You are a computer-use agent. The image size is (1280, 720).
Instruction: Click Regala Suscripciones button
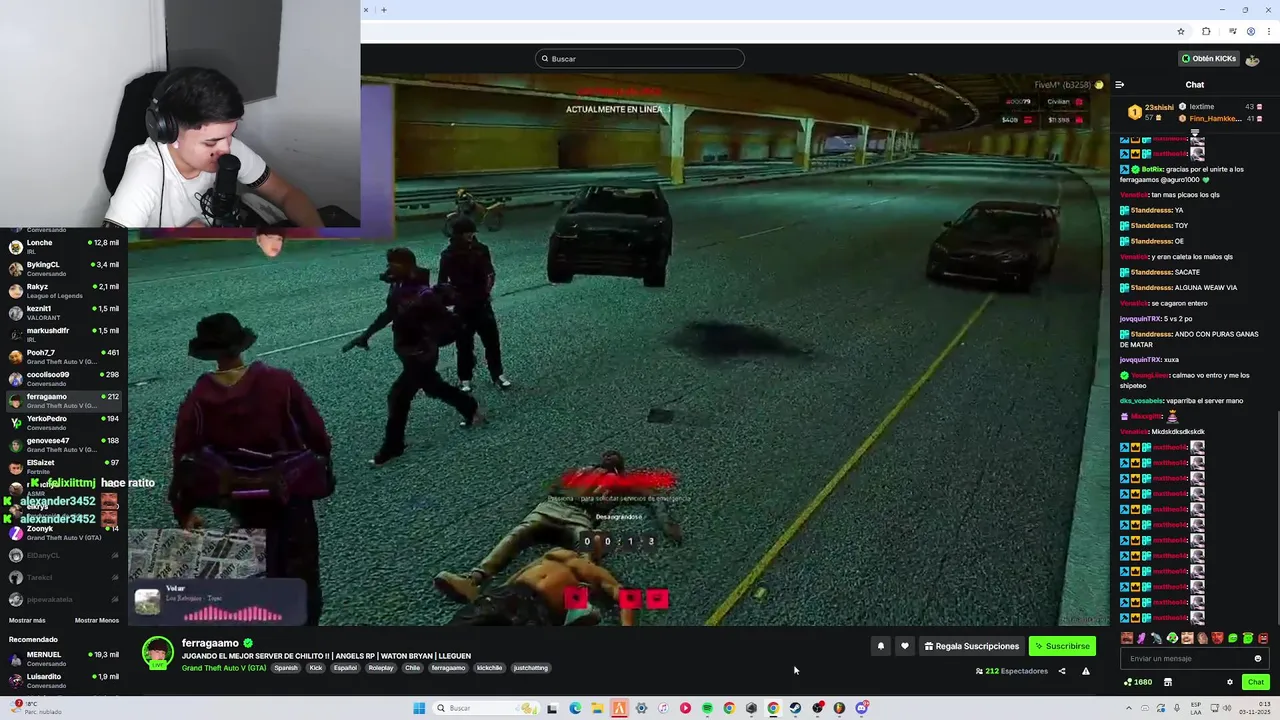972,646
